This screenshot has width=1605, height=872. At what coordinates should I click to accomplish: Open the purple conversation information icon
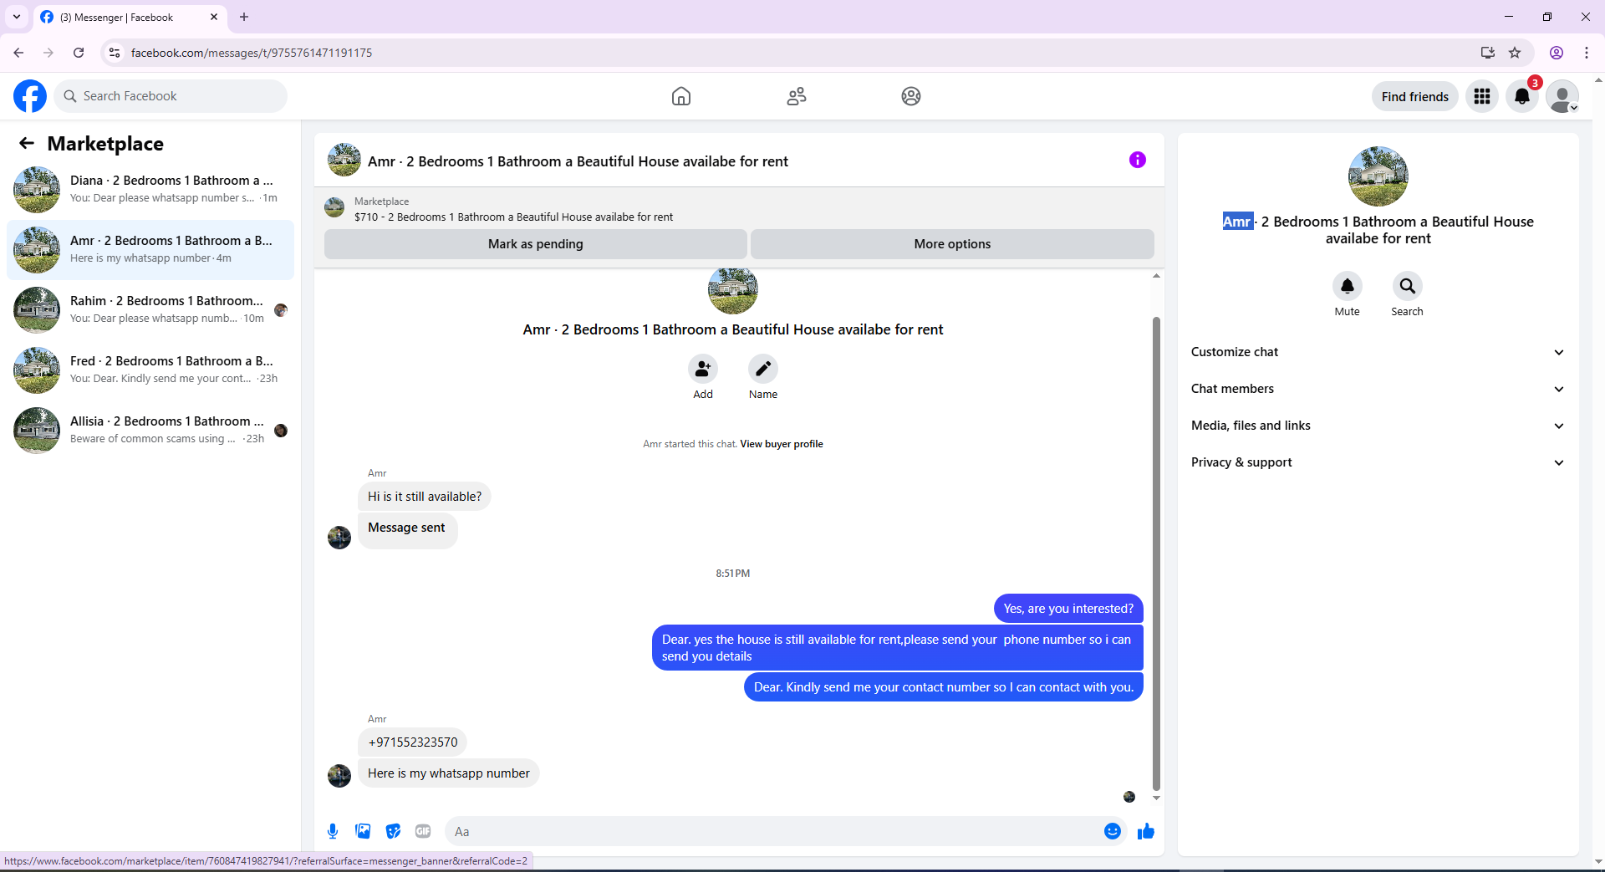(x=1137, y=160)
